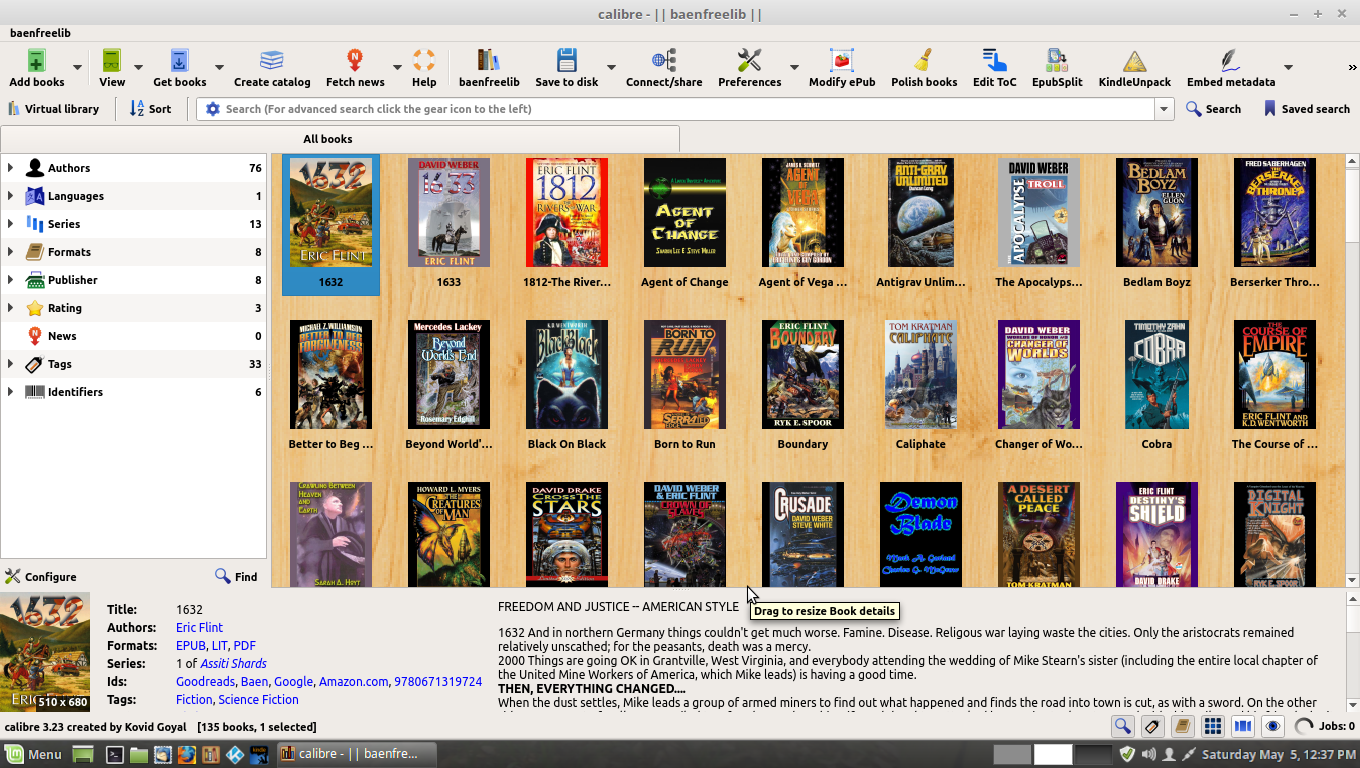Click the Science Fiction tag link

258,700
